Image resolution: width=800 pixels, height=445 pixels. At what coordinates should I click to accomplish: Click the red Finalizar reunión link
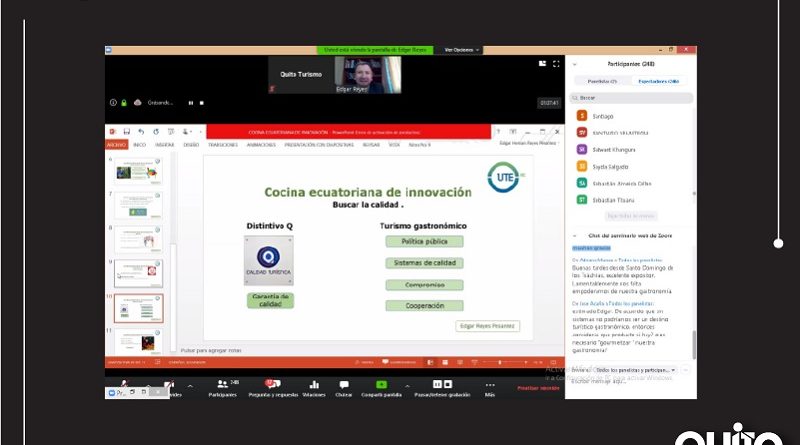point(538,388)
